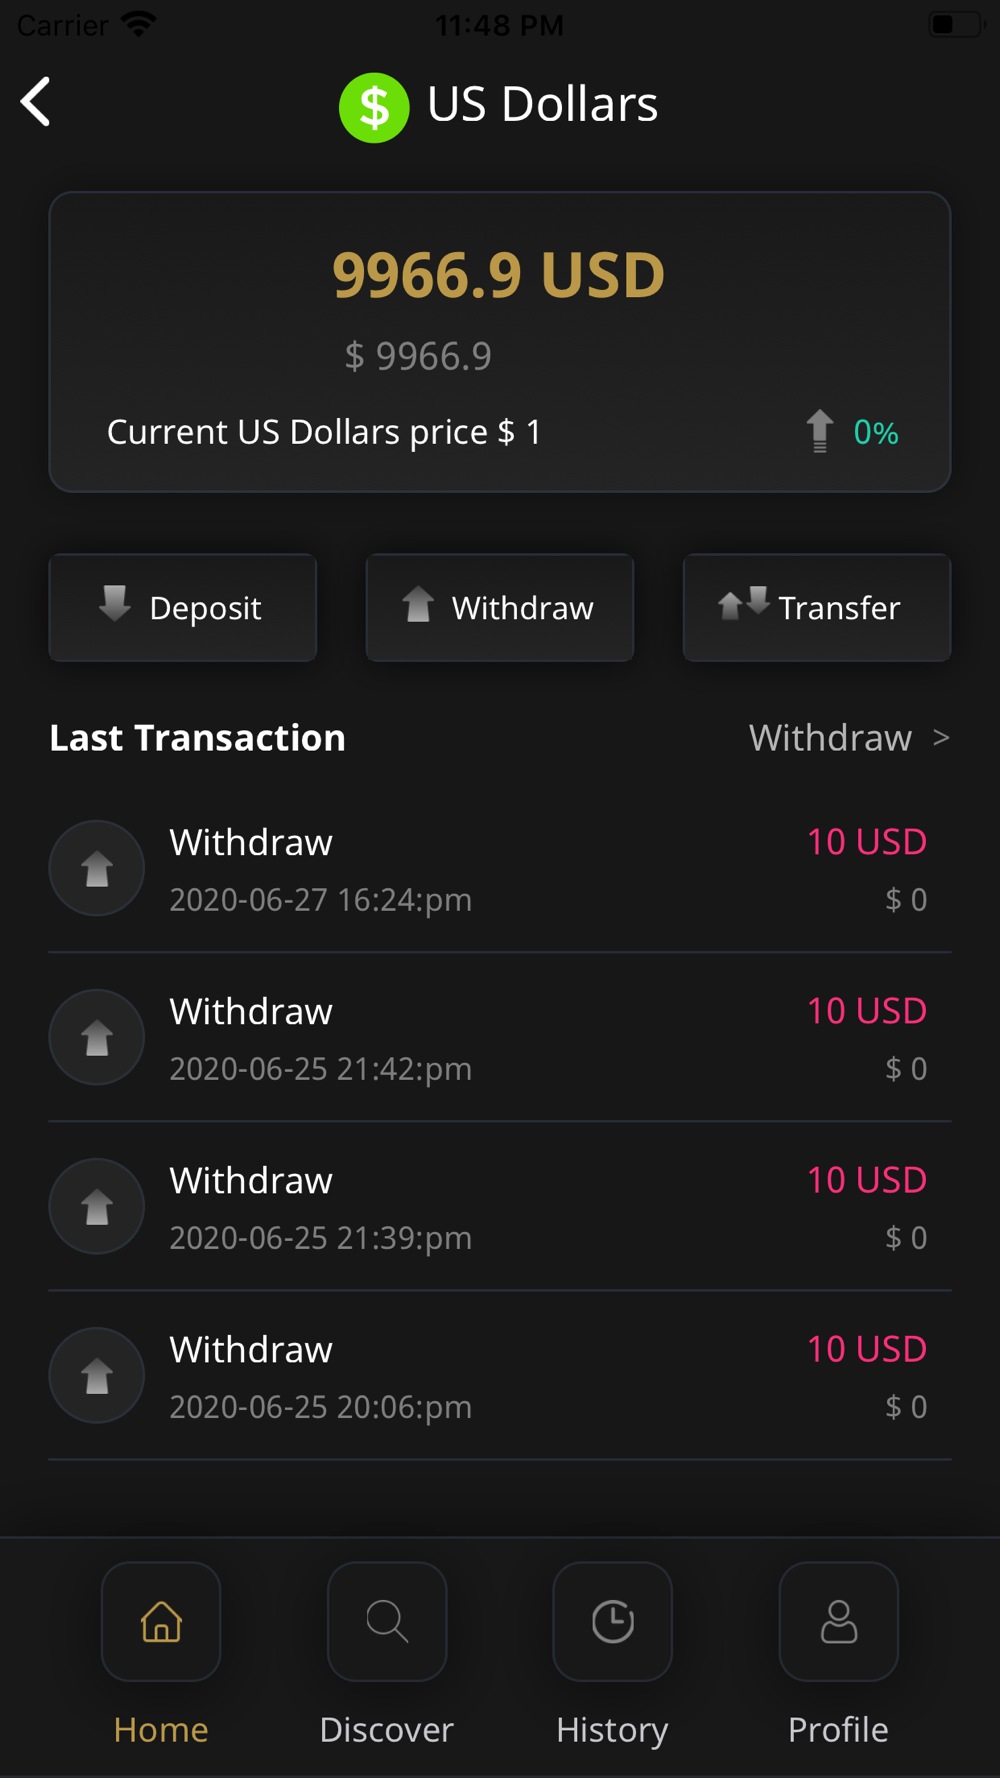This screenshot has height=1778, width=1000.
Task: Tap the price change arrow beside 0%
Action: [x=820, y=431]
